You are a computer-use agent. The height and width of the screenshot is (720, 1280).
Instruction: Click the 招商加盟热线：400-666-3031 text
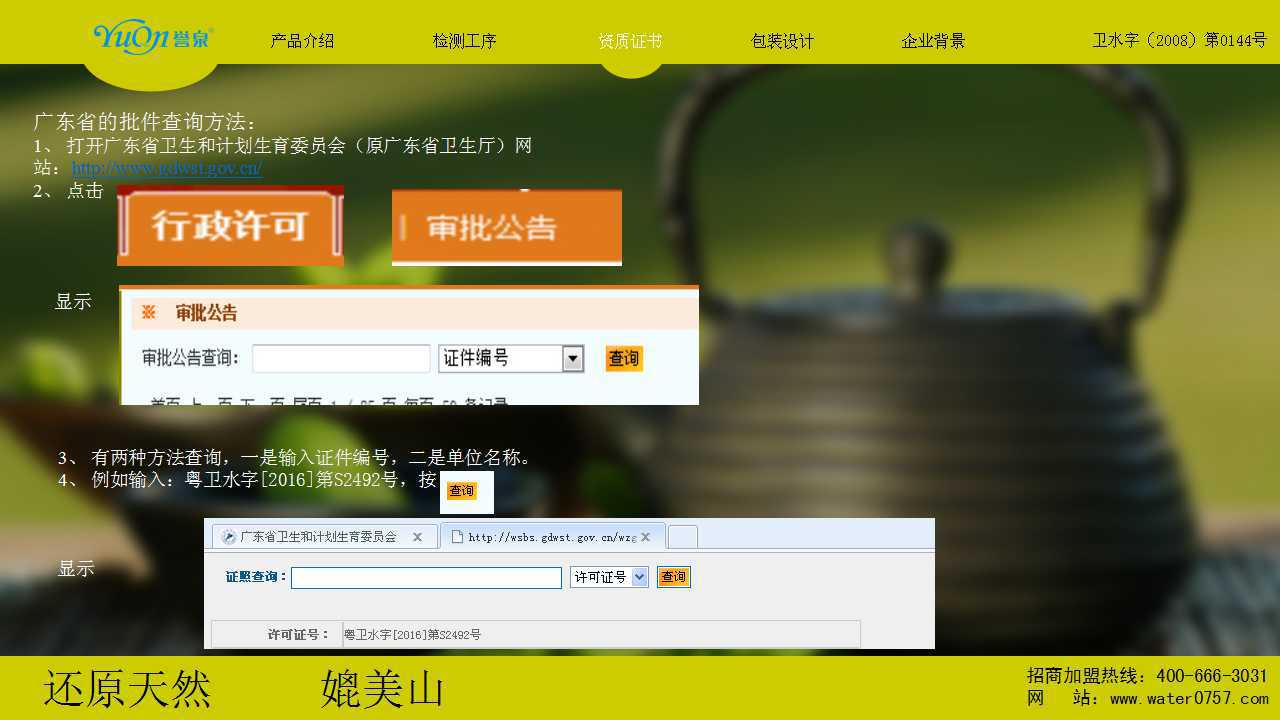tap(1148, 676)
